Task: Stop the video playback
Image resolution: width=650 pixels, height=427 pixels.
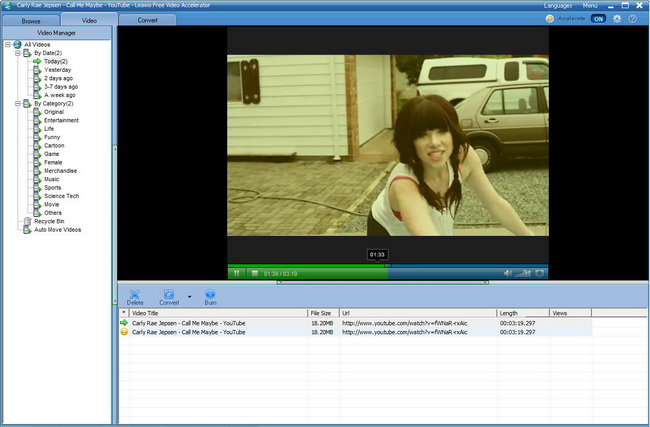Action: point(255,273)
